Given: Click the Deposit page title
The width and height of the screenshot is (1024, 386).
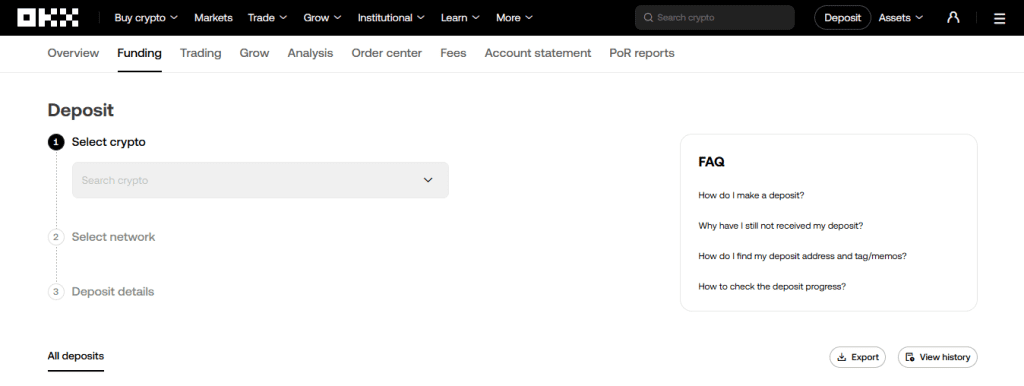Looking at the screenshot, I should [80, 110].
